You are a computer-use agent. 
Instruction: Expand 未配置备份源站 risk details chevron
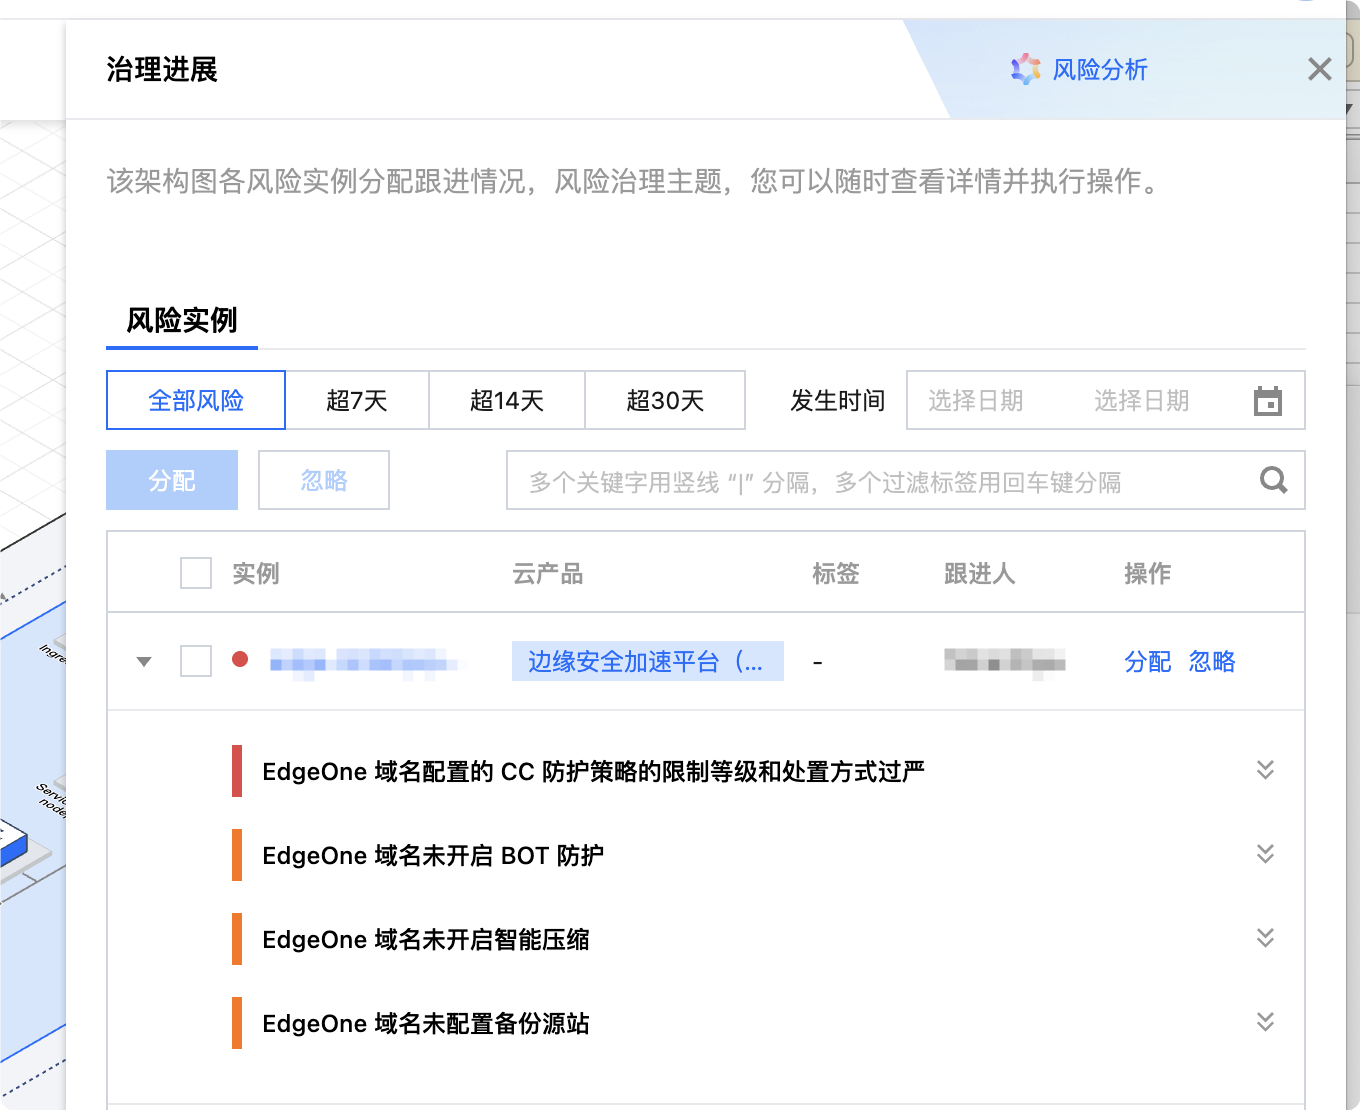(x=1265, y=1022)
